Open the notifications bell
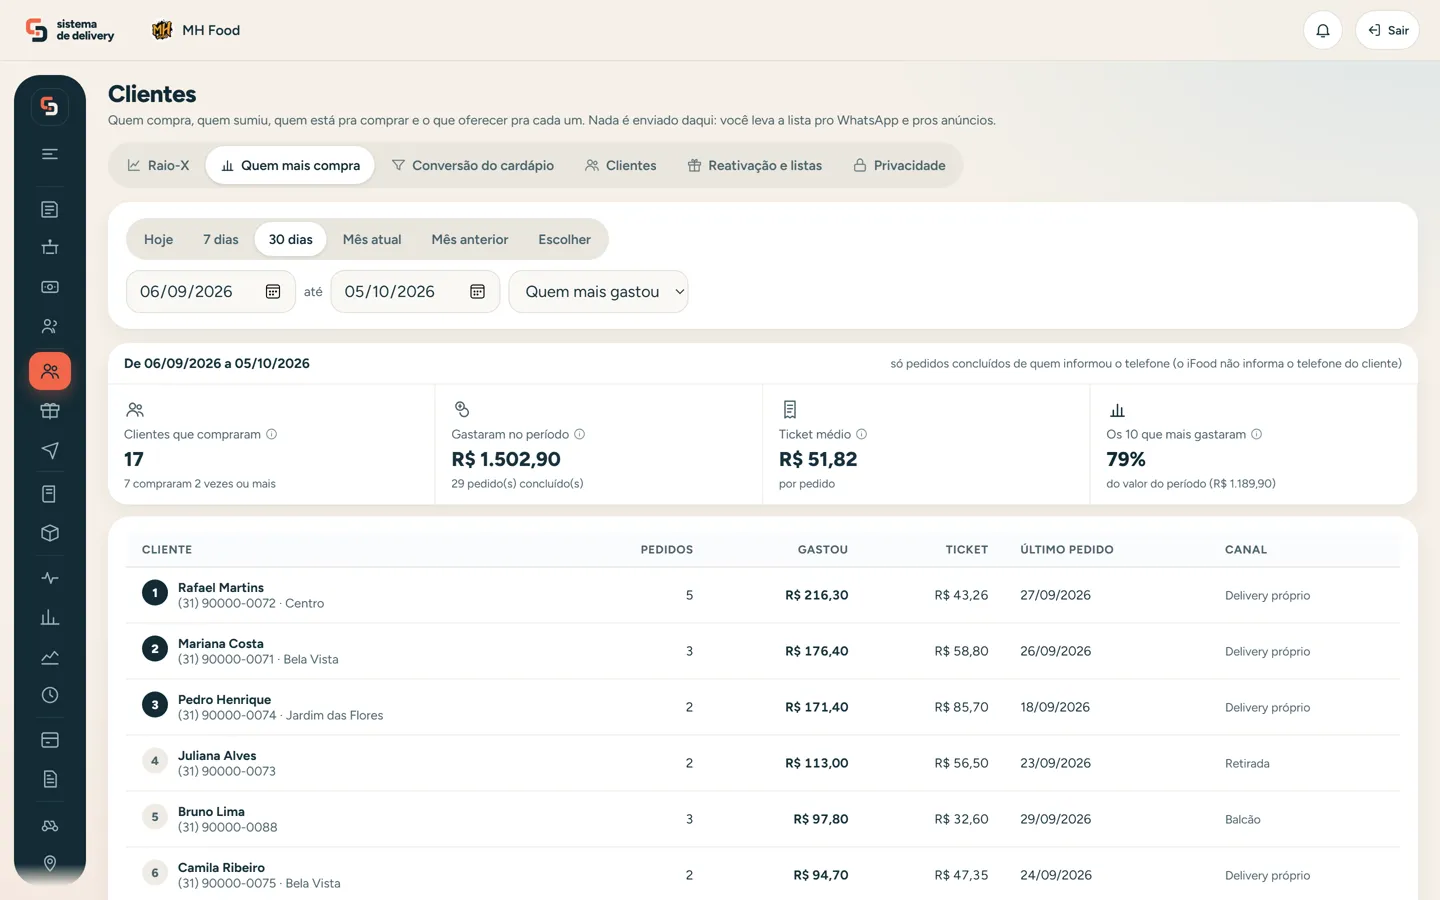1440x900 pixels. tap(1322, 30)
